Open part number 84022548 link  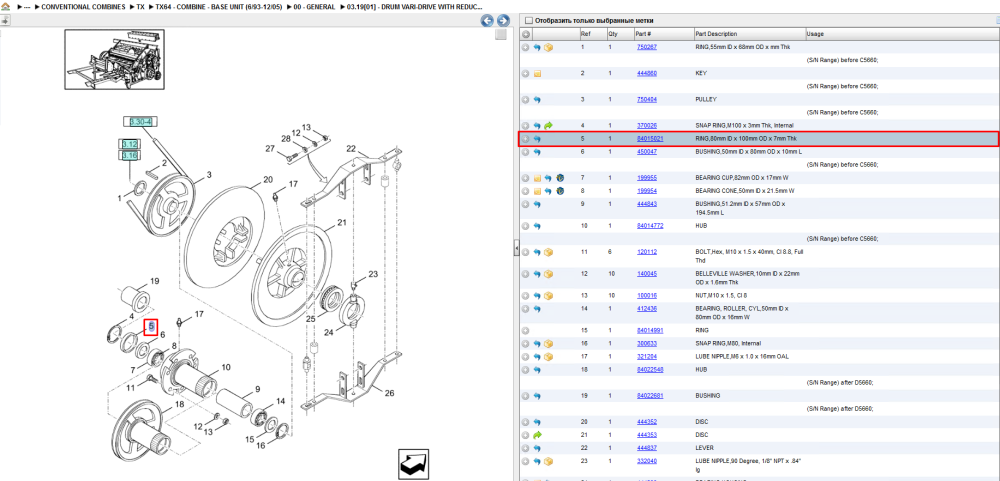point(651,369)
